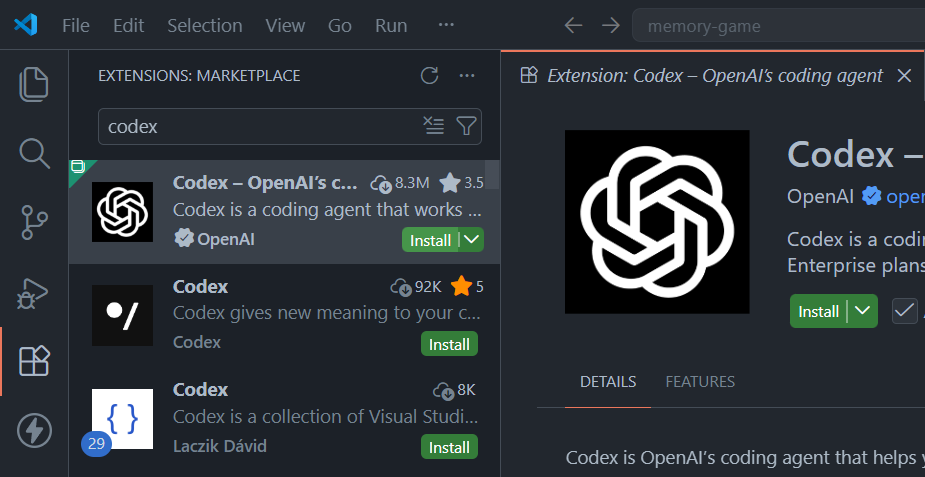Open Extensions panel more actions menu
The height and width of the screenshot is (477, 925).
(467, 75)
